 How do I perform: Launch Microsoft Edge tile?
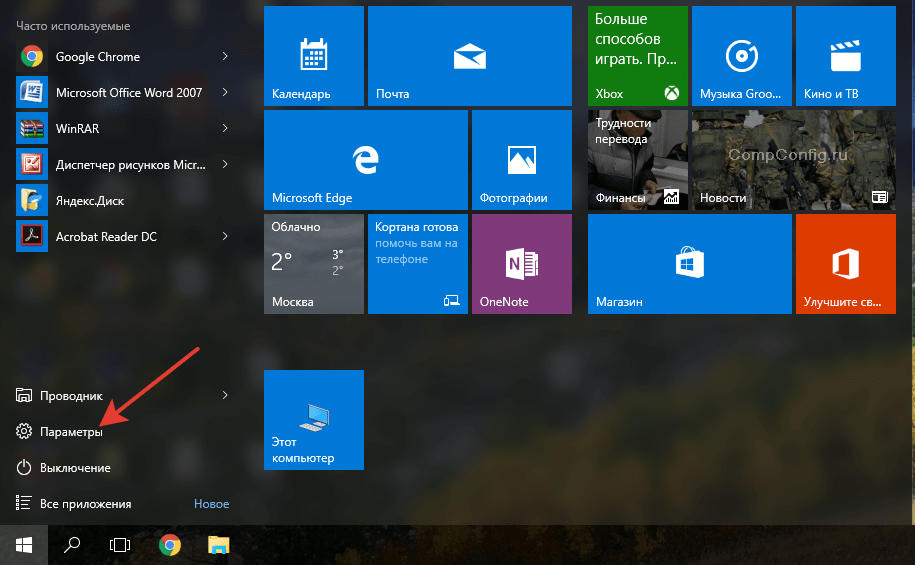coord(366,160)
